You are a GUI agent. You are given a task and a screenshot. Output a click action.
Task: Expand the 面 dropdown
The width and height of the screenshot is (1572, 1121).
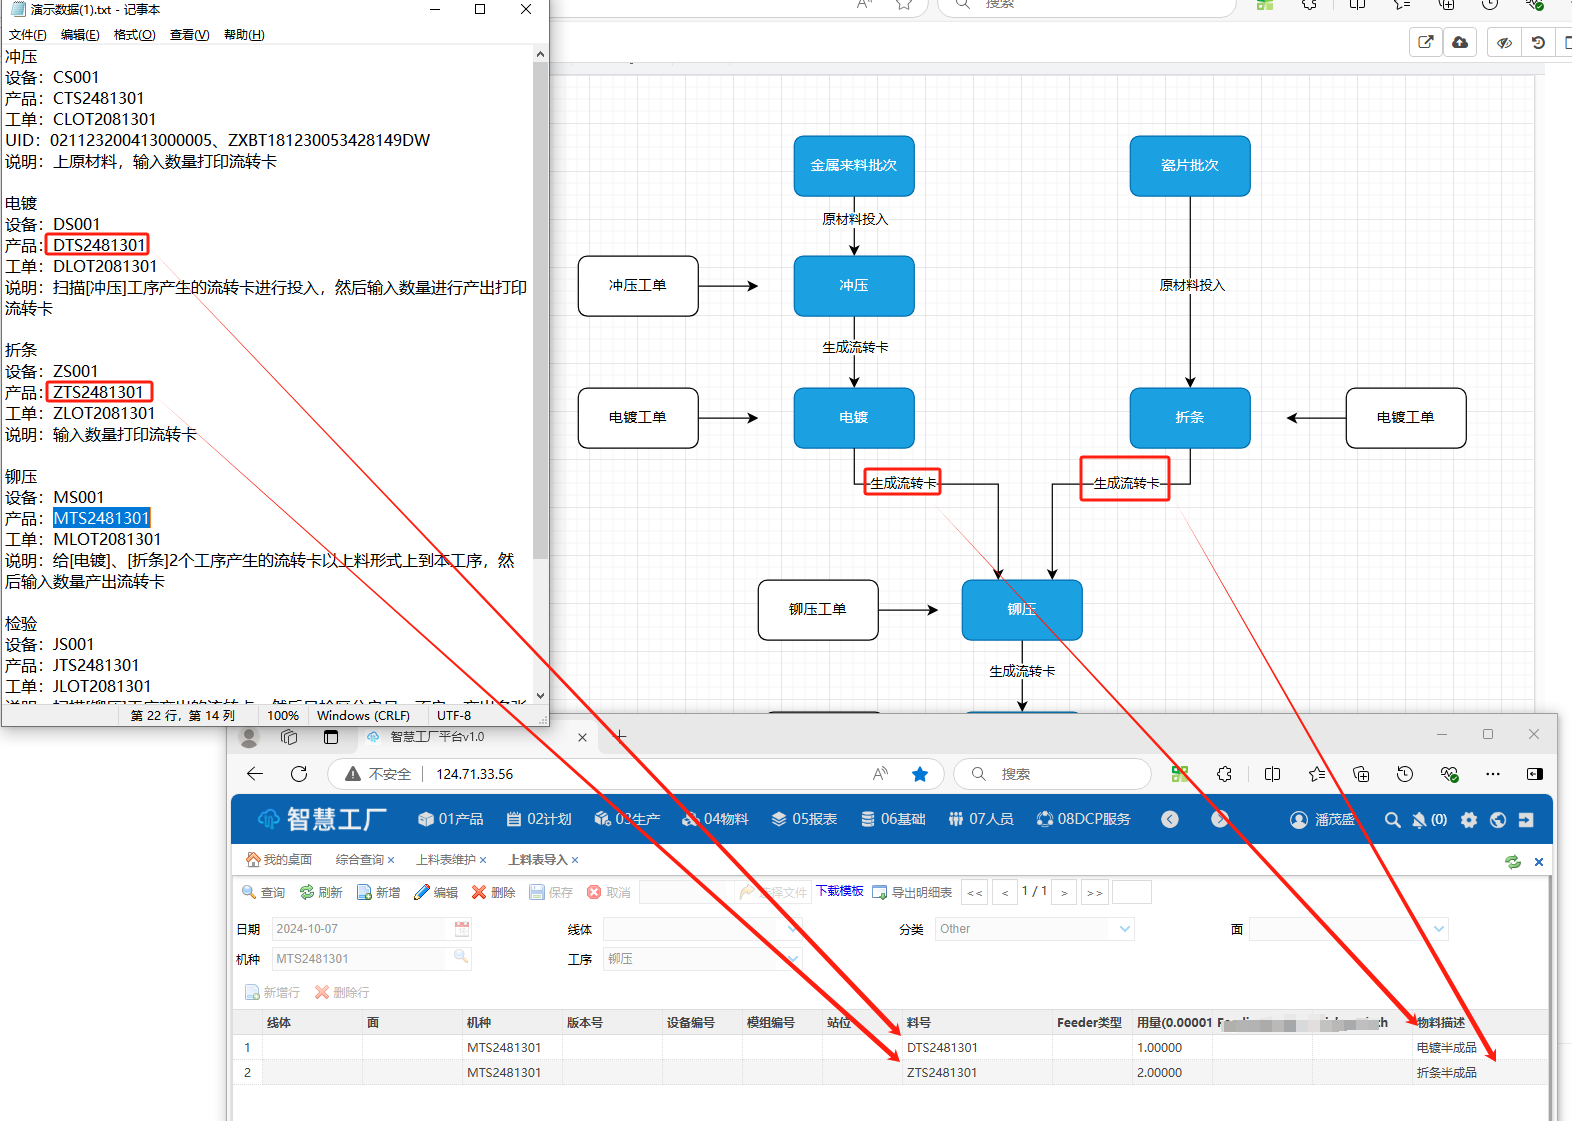1439,929
